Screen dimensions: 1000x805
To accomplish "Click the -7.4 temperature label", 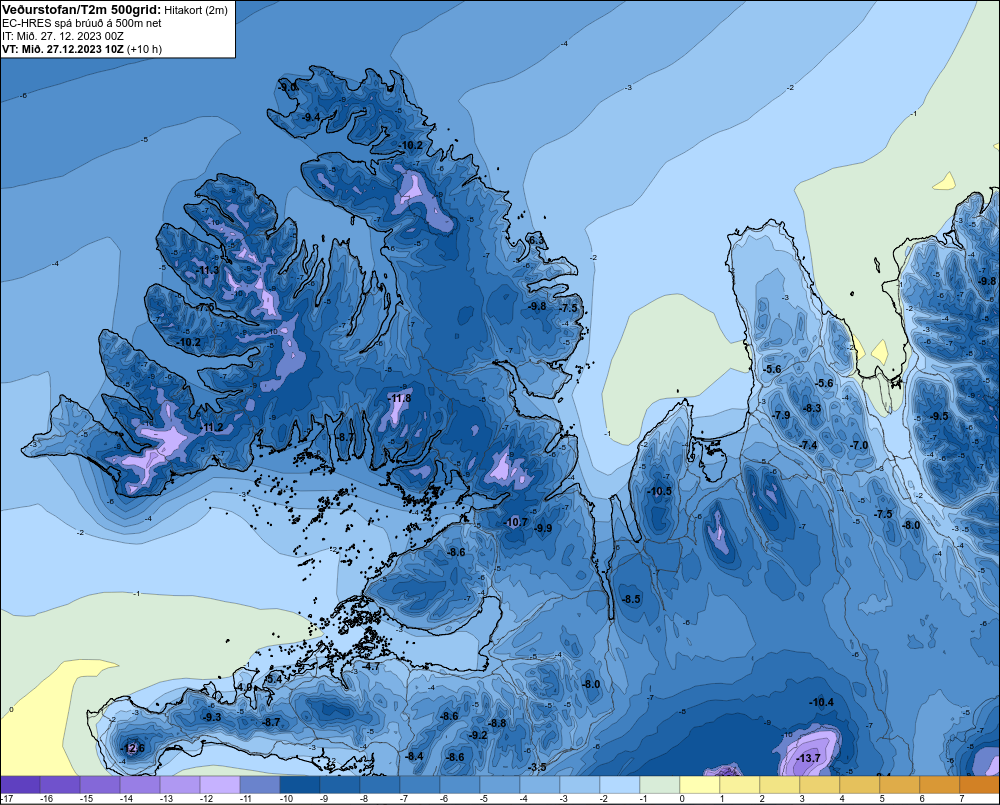I will tap(808, 445).
